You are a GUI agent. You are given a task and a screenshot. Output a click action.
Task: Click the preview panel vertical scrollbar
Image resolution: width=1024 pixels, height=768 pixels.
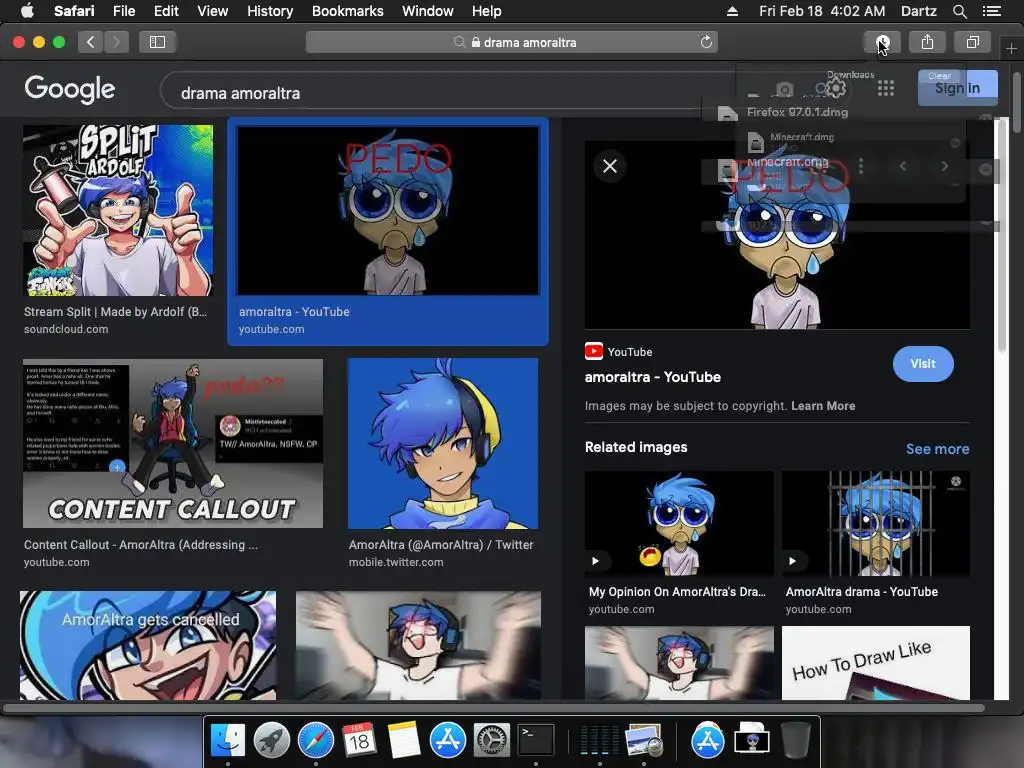coord(1002,235)
